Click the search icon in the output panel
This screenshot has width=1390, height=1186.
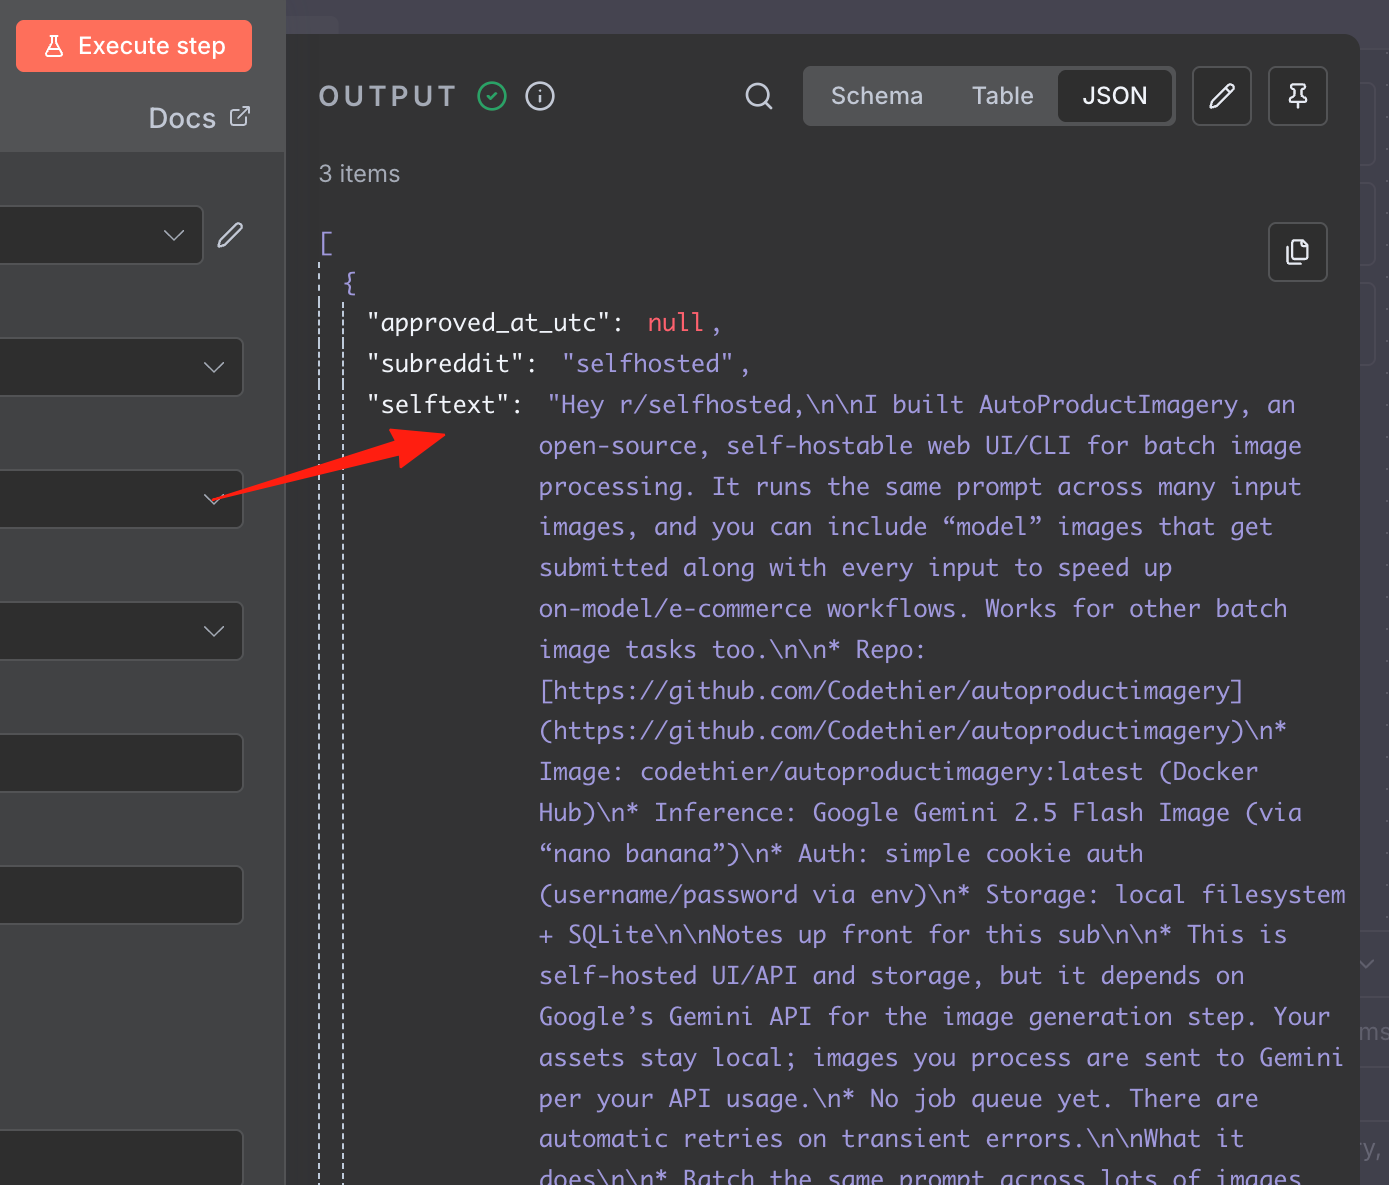coord(759,96)
